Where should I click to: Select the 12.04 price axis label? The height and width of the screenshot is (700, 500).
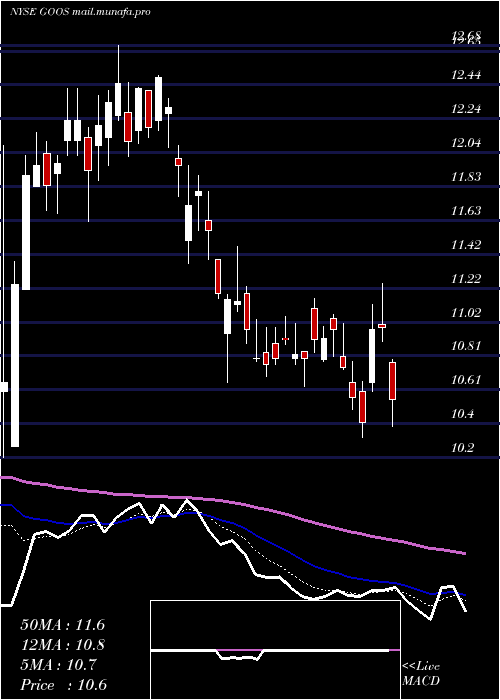tap(466, 143)
